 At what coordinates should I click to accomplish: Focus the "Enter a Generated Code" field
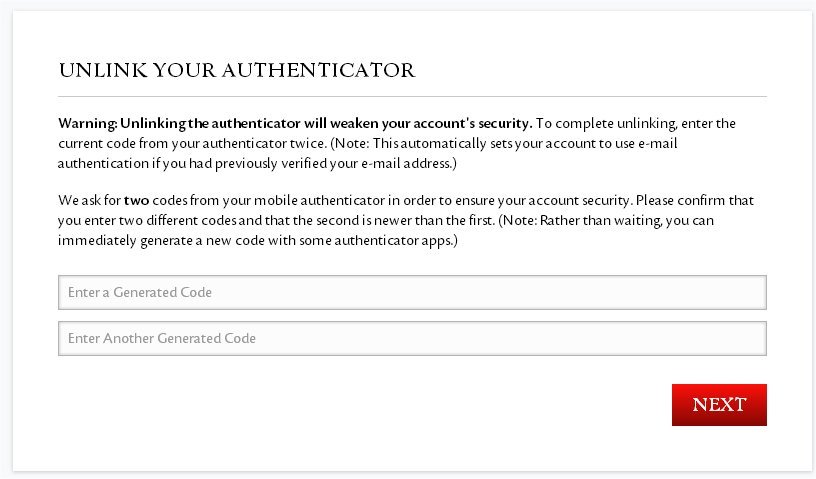[412, 293]
